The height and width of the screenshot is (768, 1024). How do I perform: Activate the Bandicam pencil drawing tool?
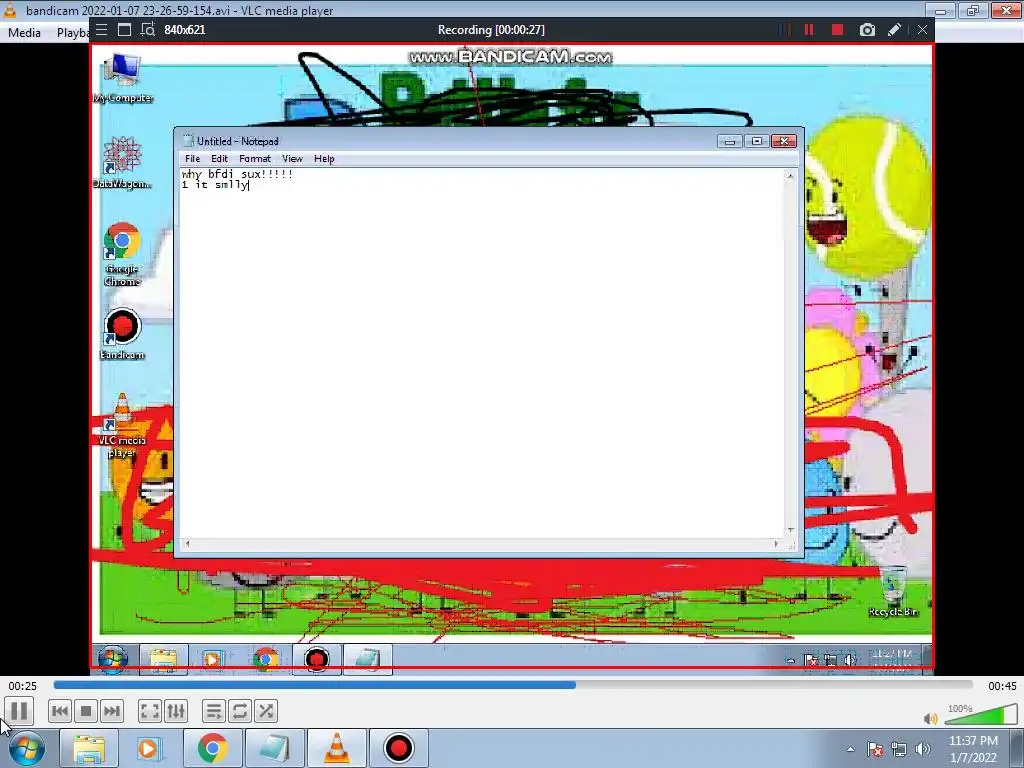coord(895,30)
